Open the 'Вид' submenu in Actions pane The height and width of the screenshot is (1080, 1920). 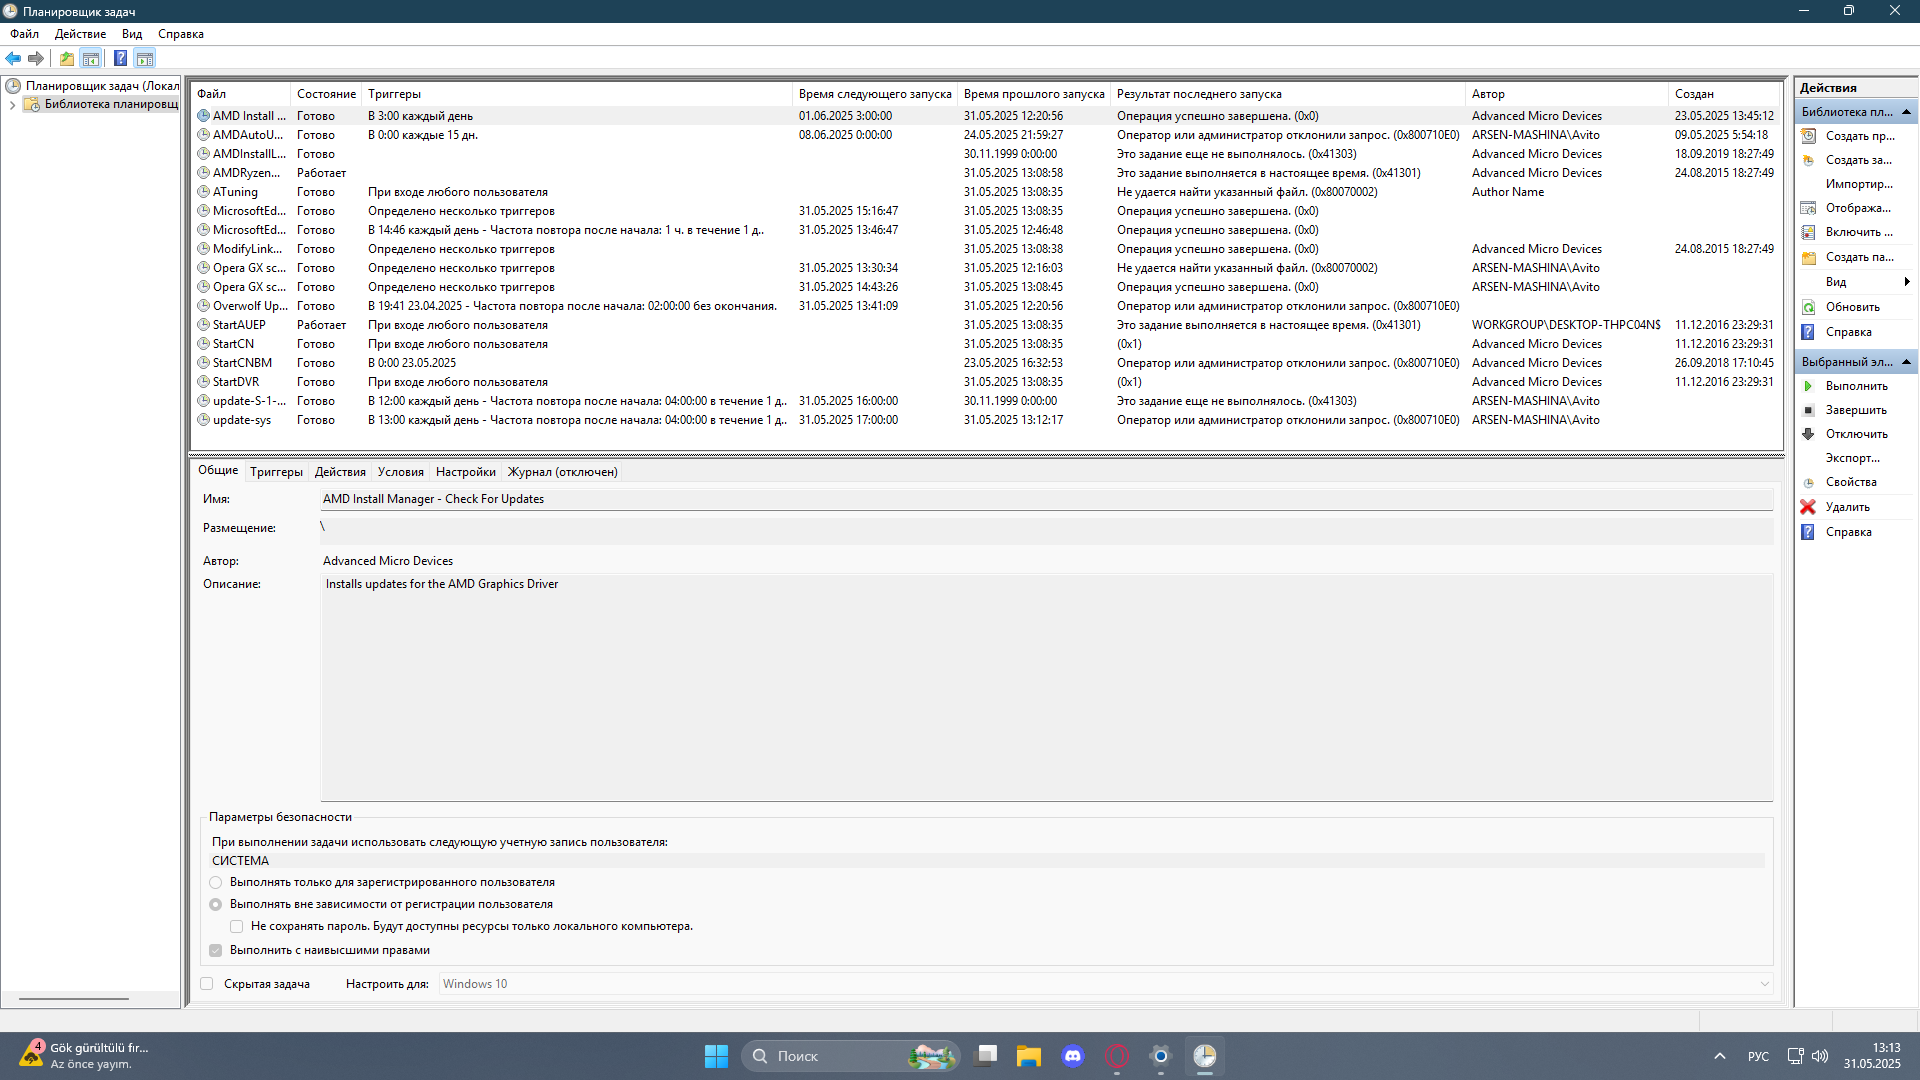point(1858,282)
